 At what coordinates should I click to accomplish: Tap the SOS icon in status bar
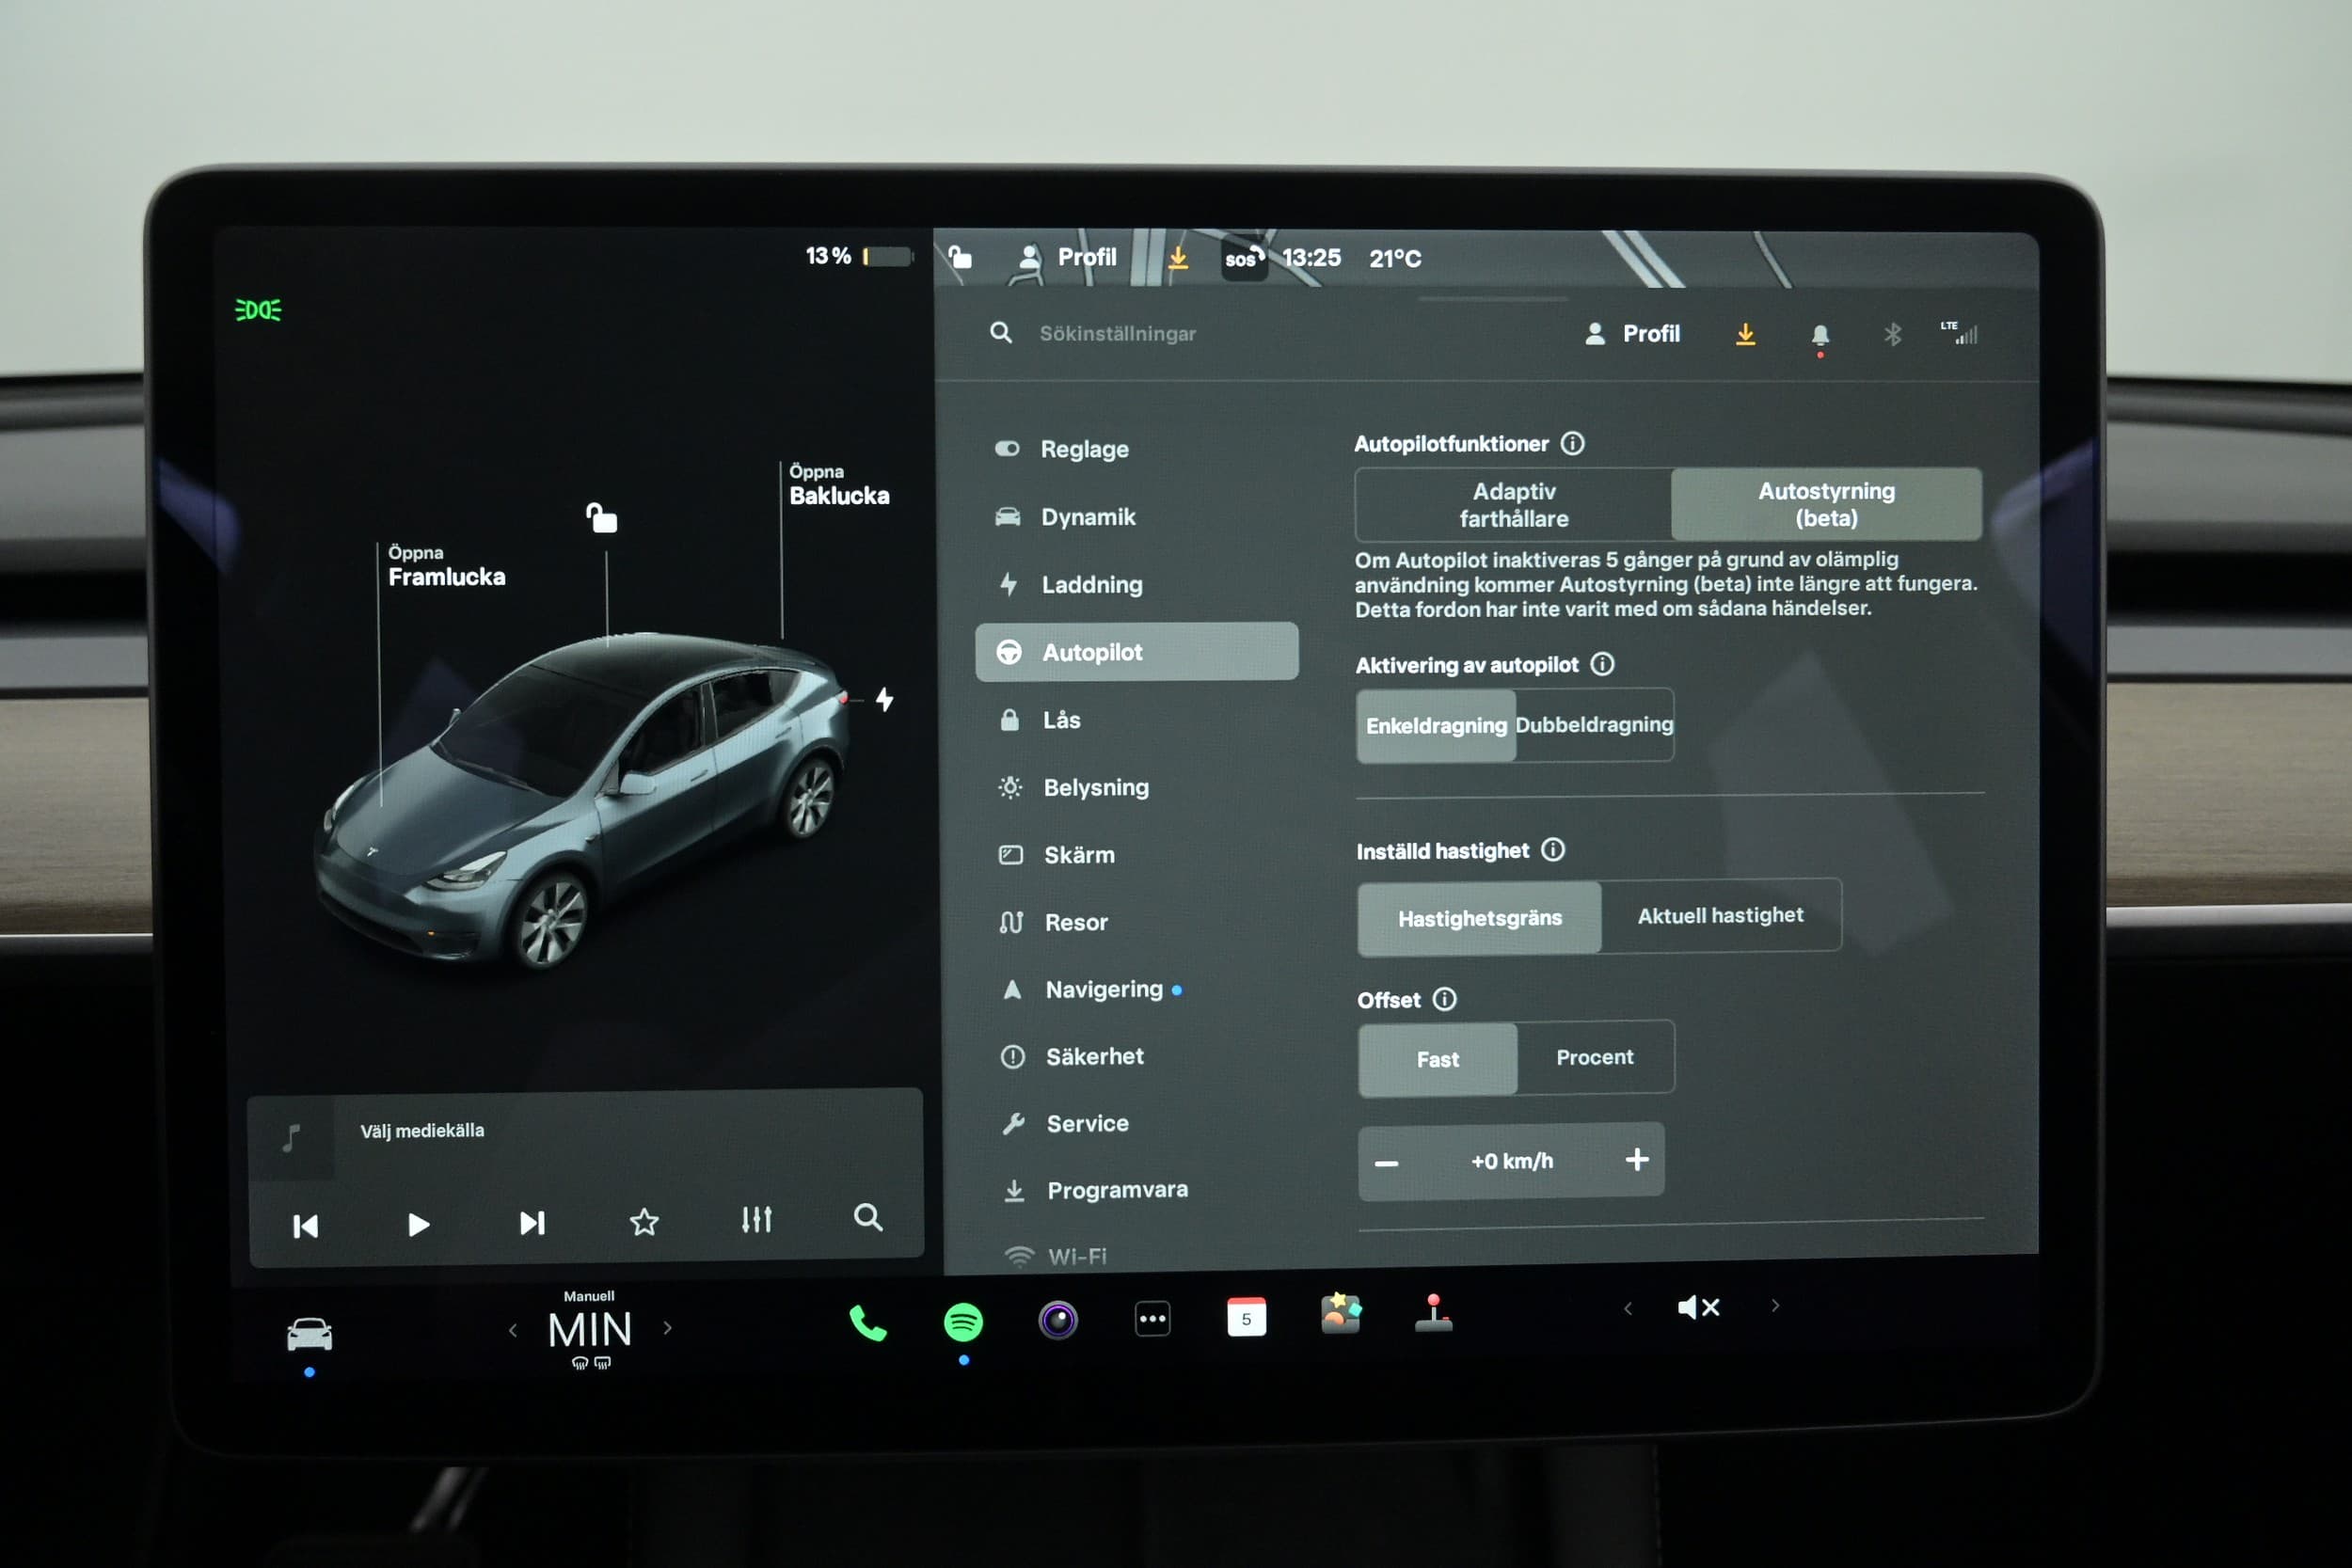pyautogui.click(x=1244, y=259)
